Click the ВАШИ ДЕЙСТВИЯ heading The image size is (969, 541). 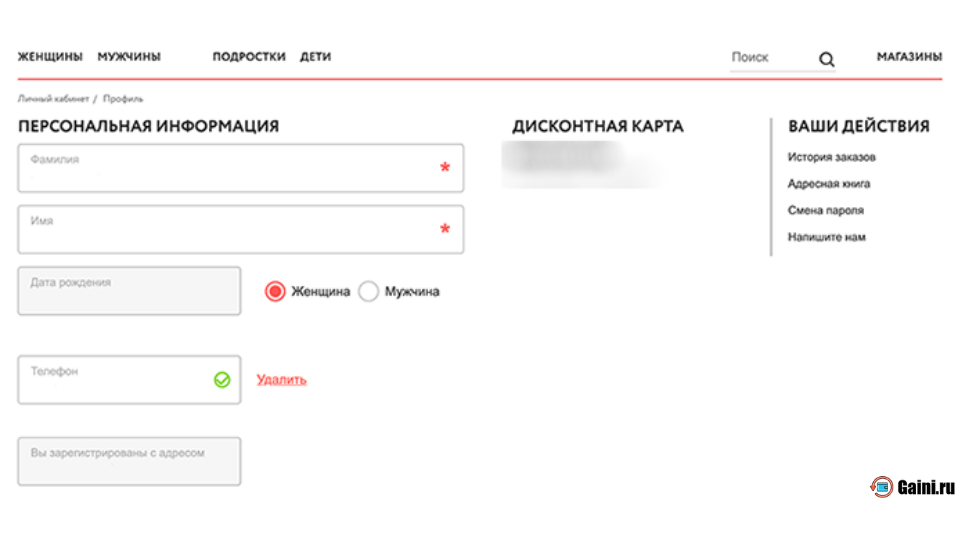(858, 126)
